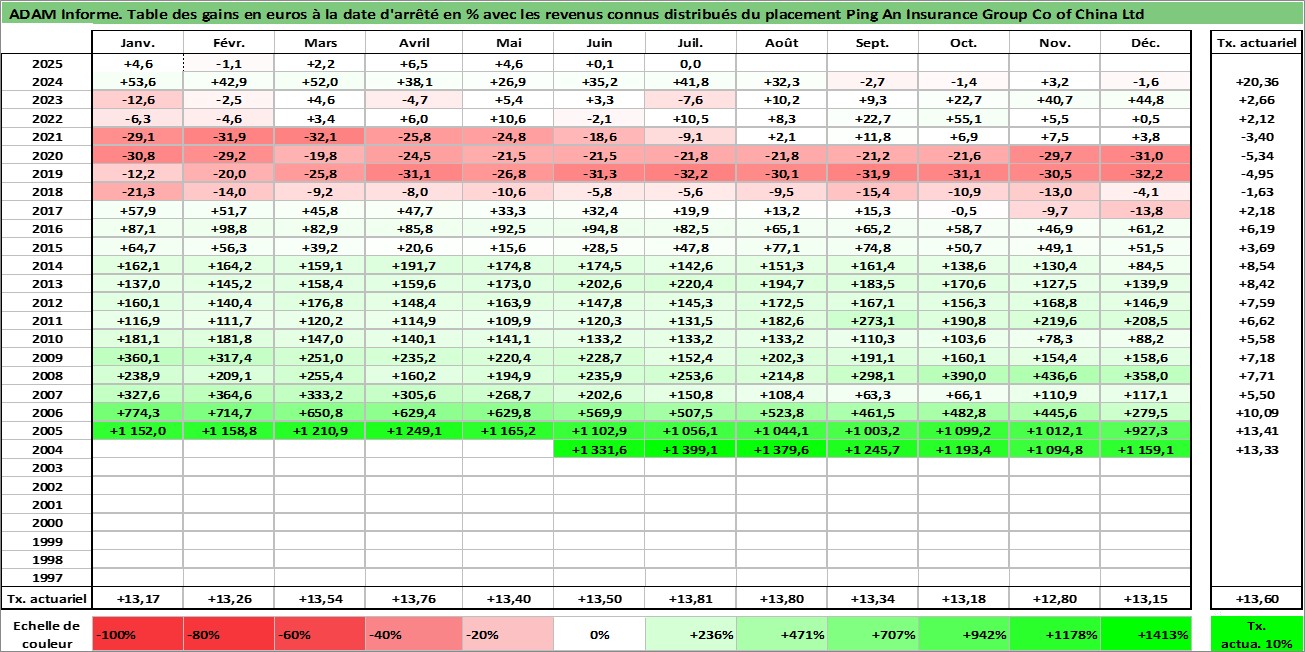The height and width of the screenshot is (652, 1305).
Task: Click the +13,81 actuarial rate under July
Action: coord(690,599)
